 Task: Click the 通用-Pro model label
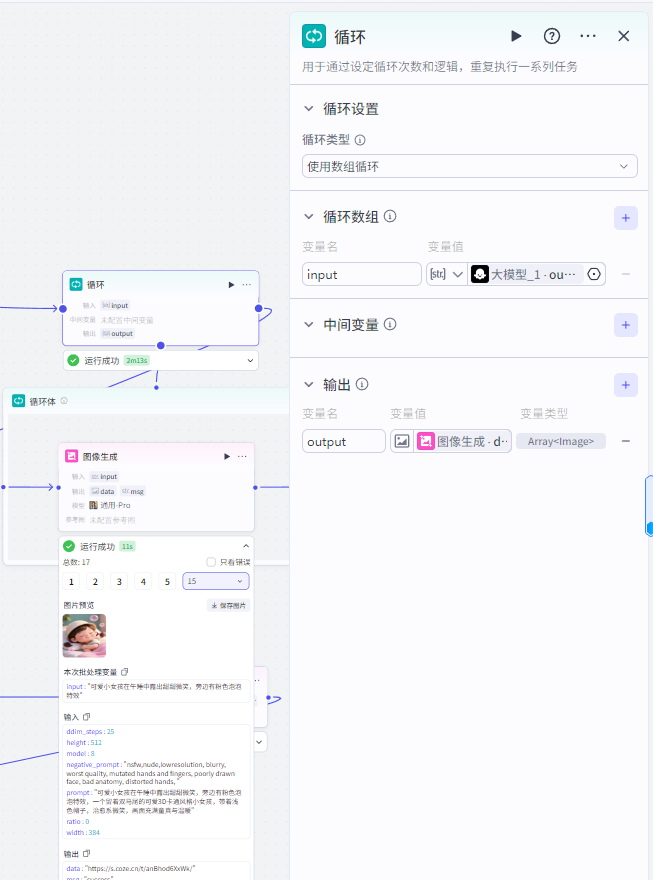pyautogui.click(x=115, y=505)
